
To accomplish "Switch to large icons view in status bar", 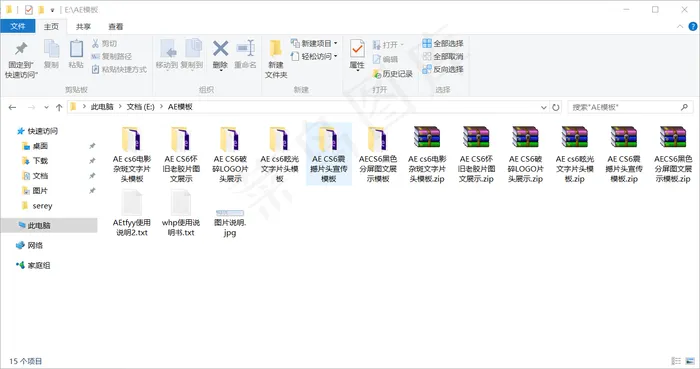I will 691,361.
